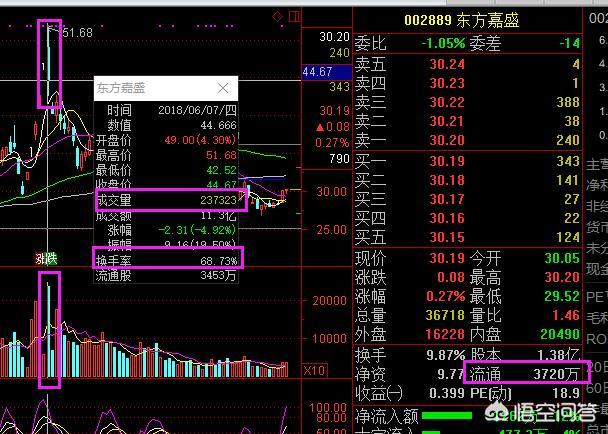Screen dimensions: 608x434
Task: Click the popup 流通股 value 3453万
Action: (218, 276)
